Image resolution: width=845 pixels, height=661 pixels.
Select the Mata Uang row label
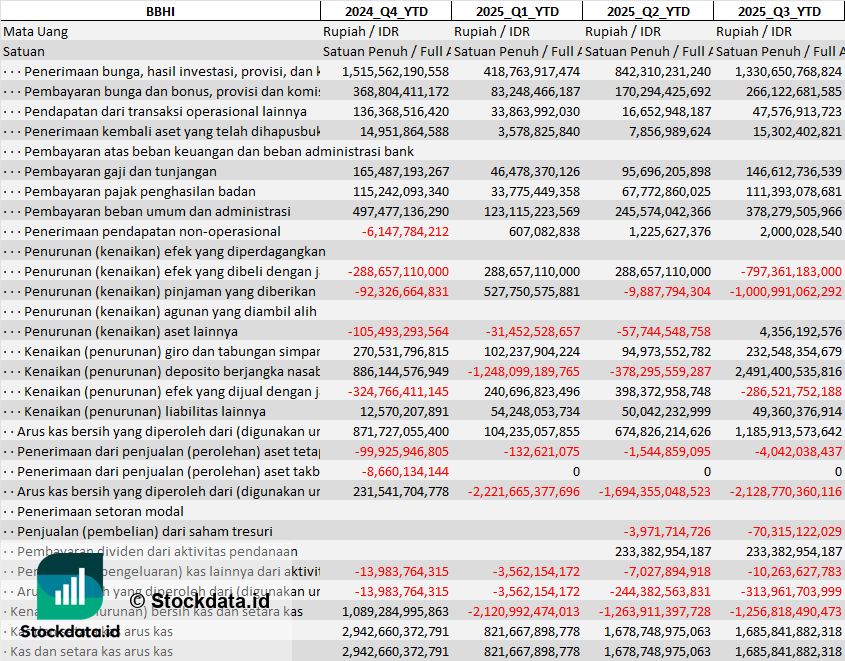click(36, 32)
